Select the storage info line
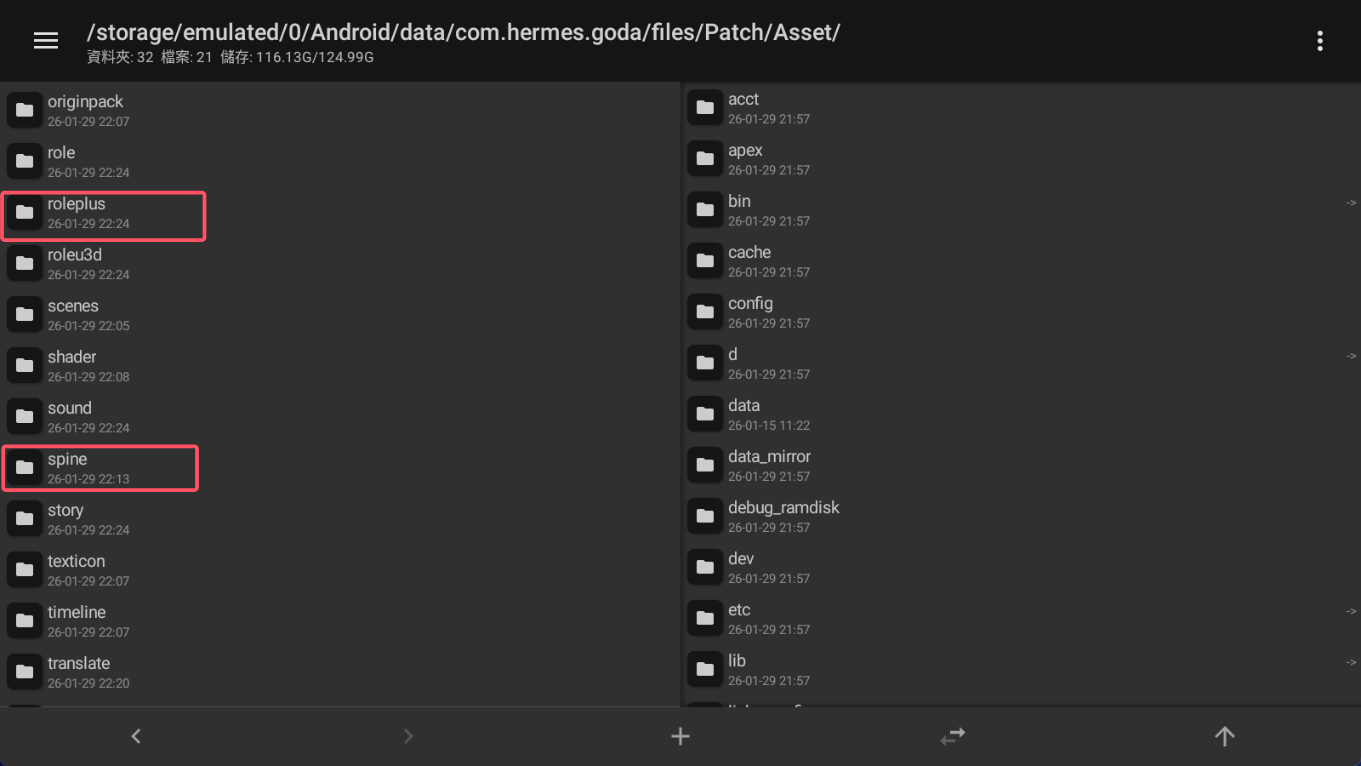Image resolution: width=1361 pixels, height=766 pixels. (x=231, y=58)
